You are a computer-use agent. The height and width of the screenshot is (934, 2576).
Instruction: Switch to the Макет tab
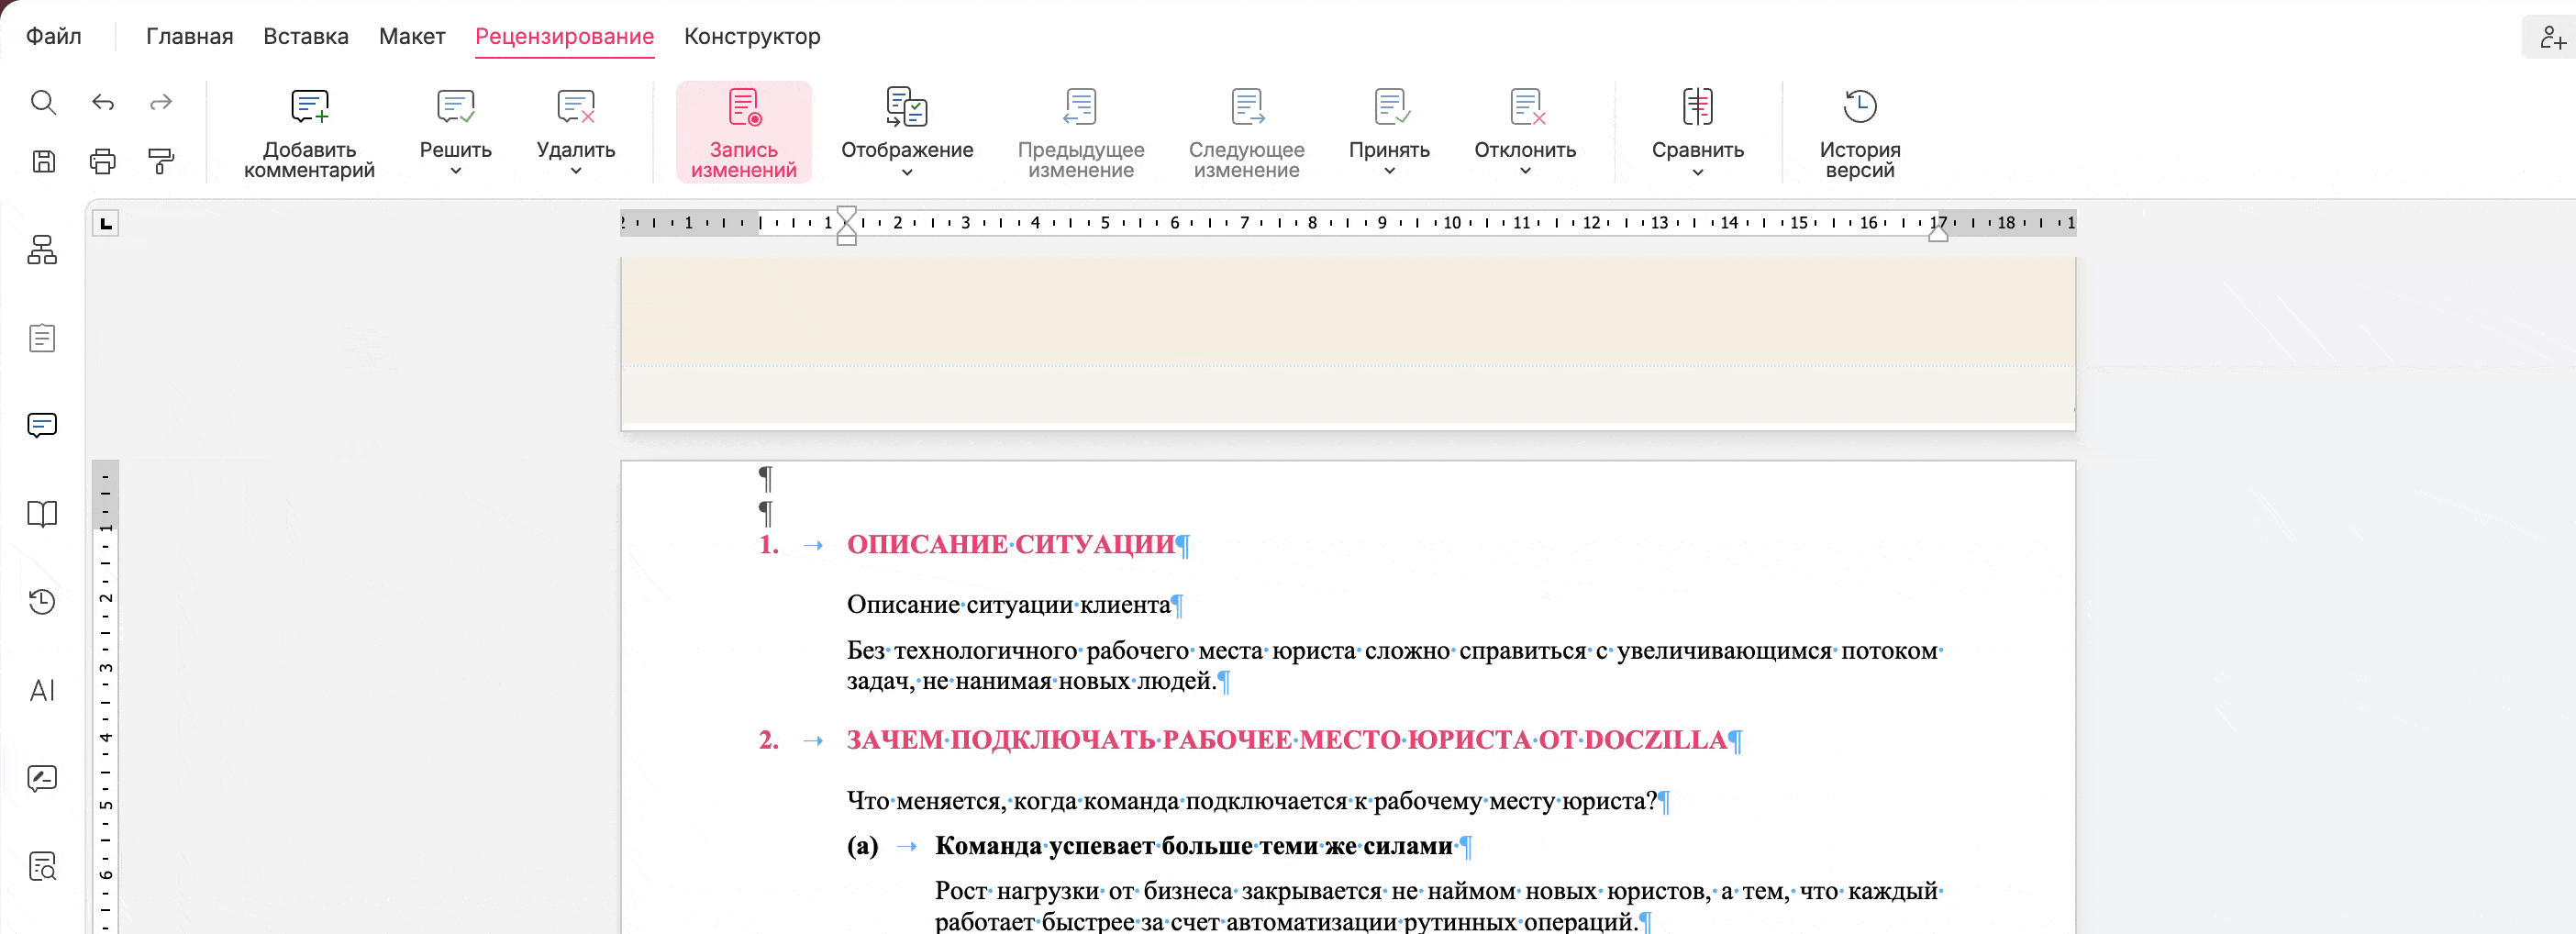click(412, 36)
